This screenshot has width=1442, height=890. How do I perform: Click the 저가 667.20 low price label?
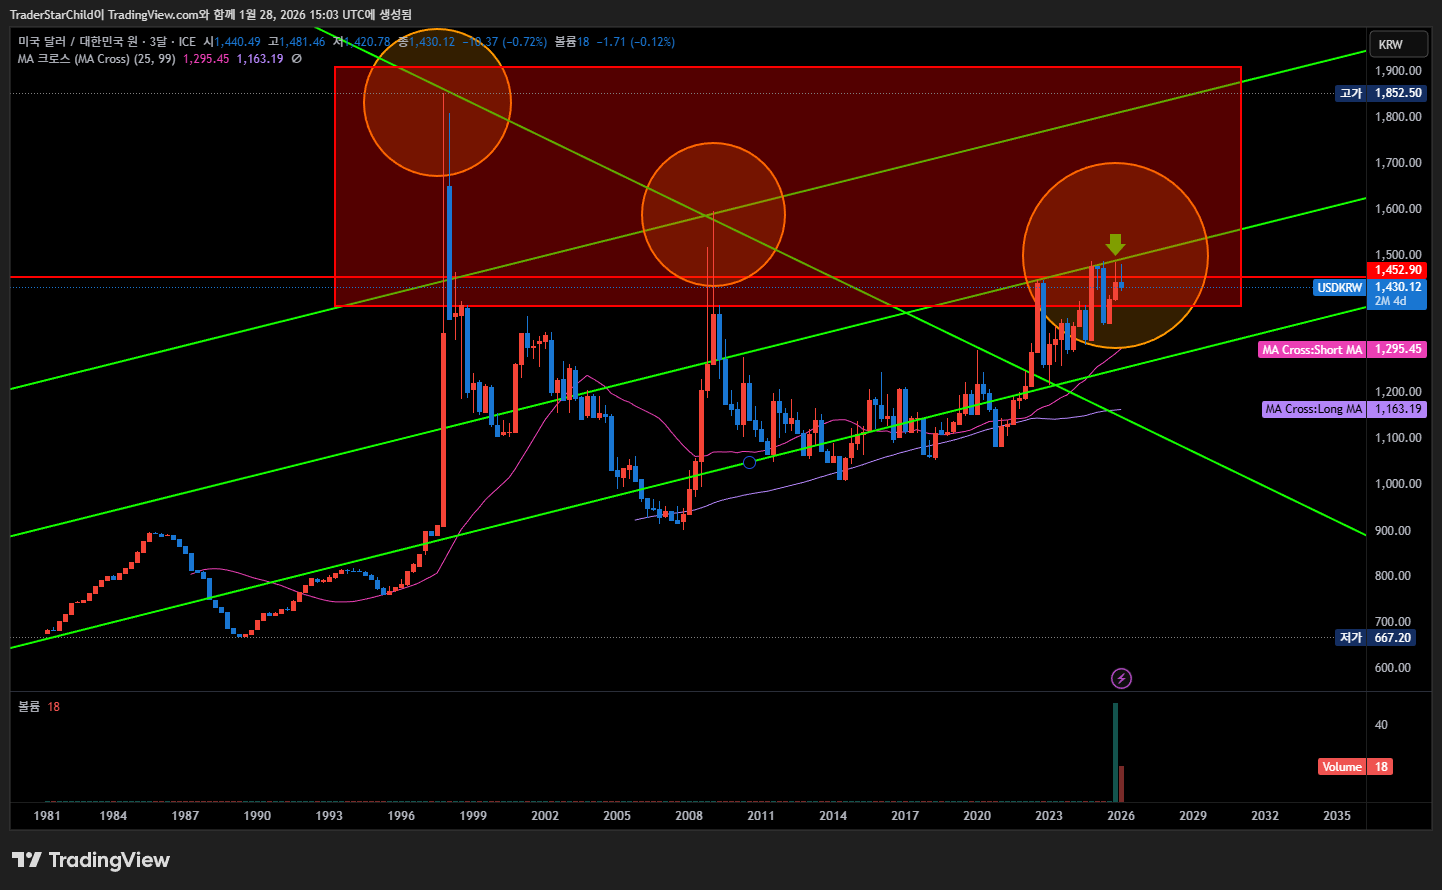click(x=1381, y=638)
